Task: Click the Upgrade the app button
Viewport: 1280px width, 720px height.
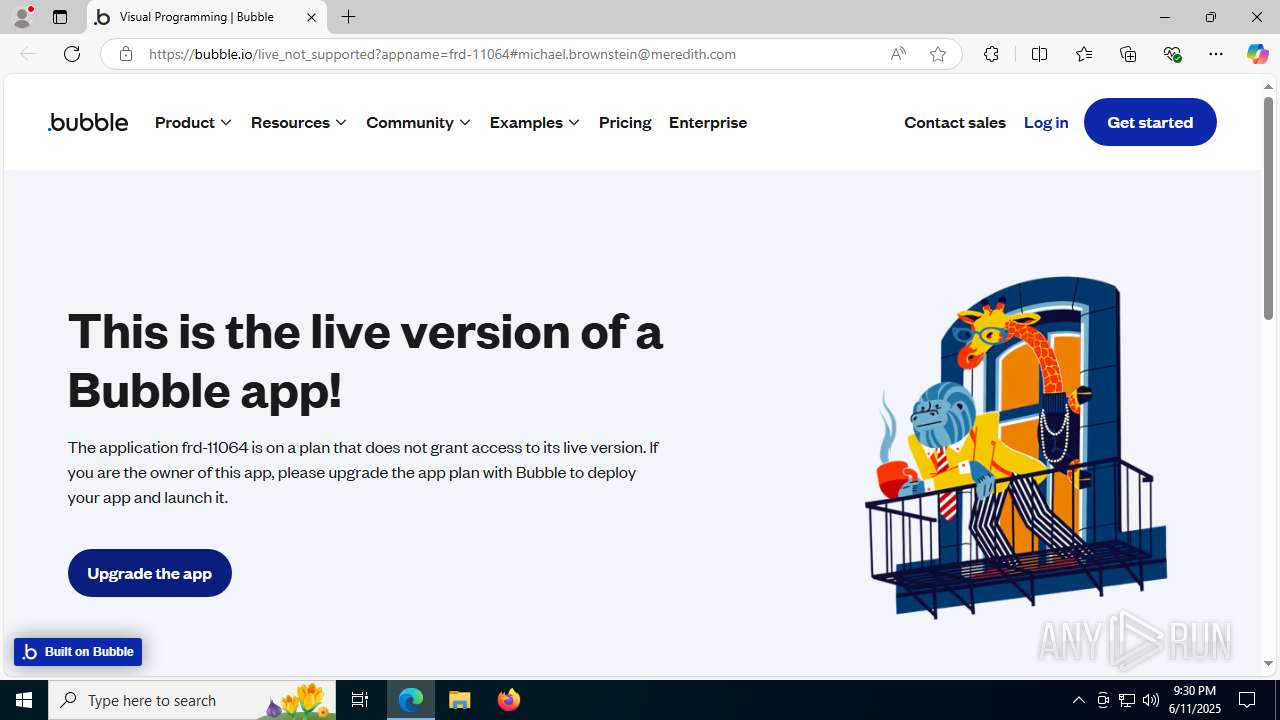Action: pyautogui.click(x=150, y=573)
